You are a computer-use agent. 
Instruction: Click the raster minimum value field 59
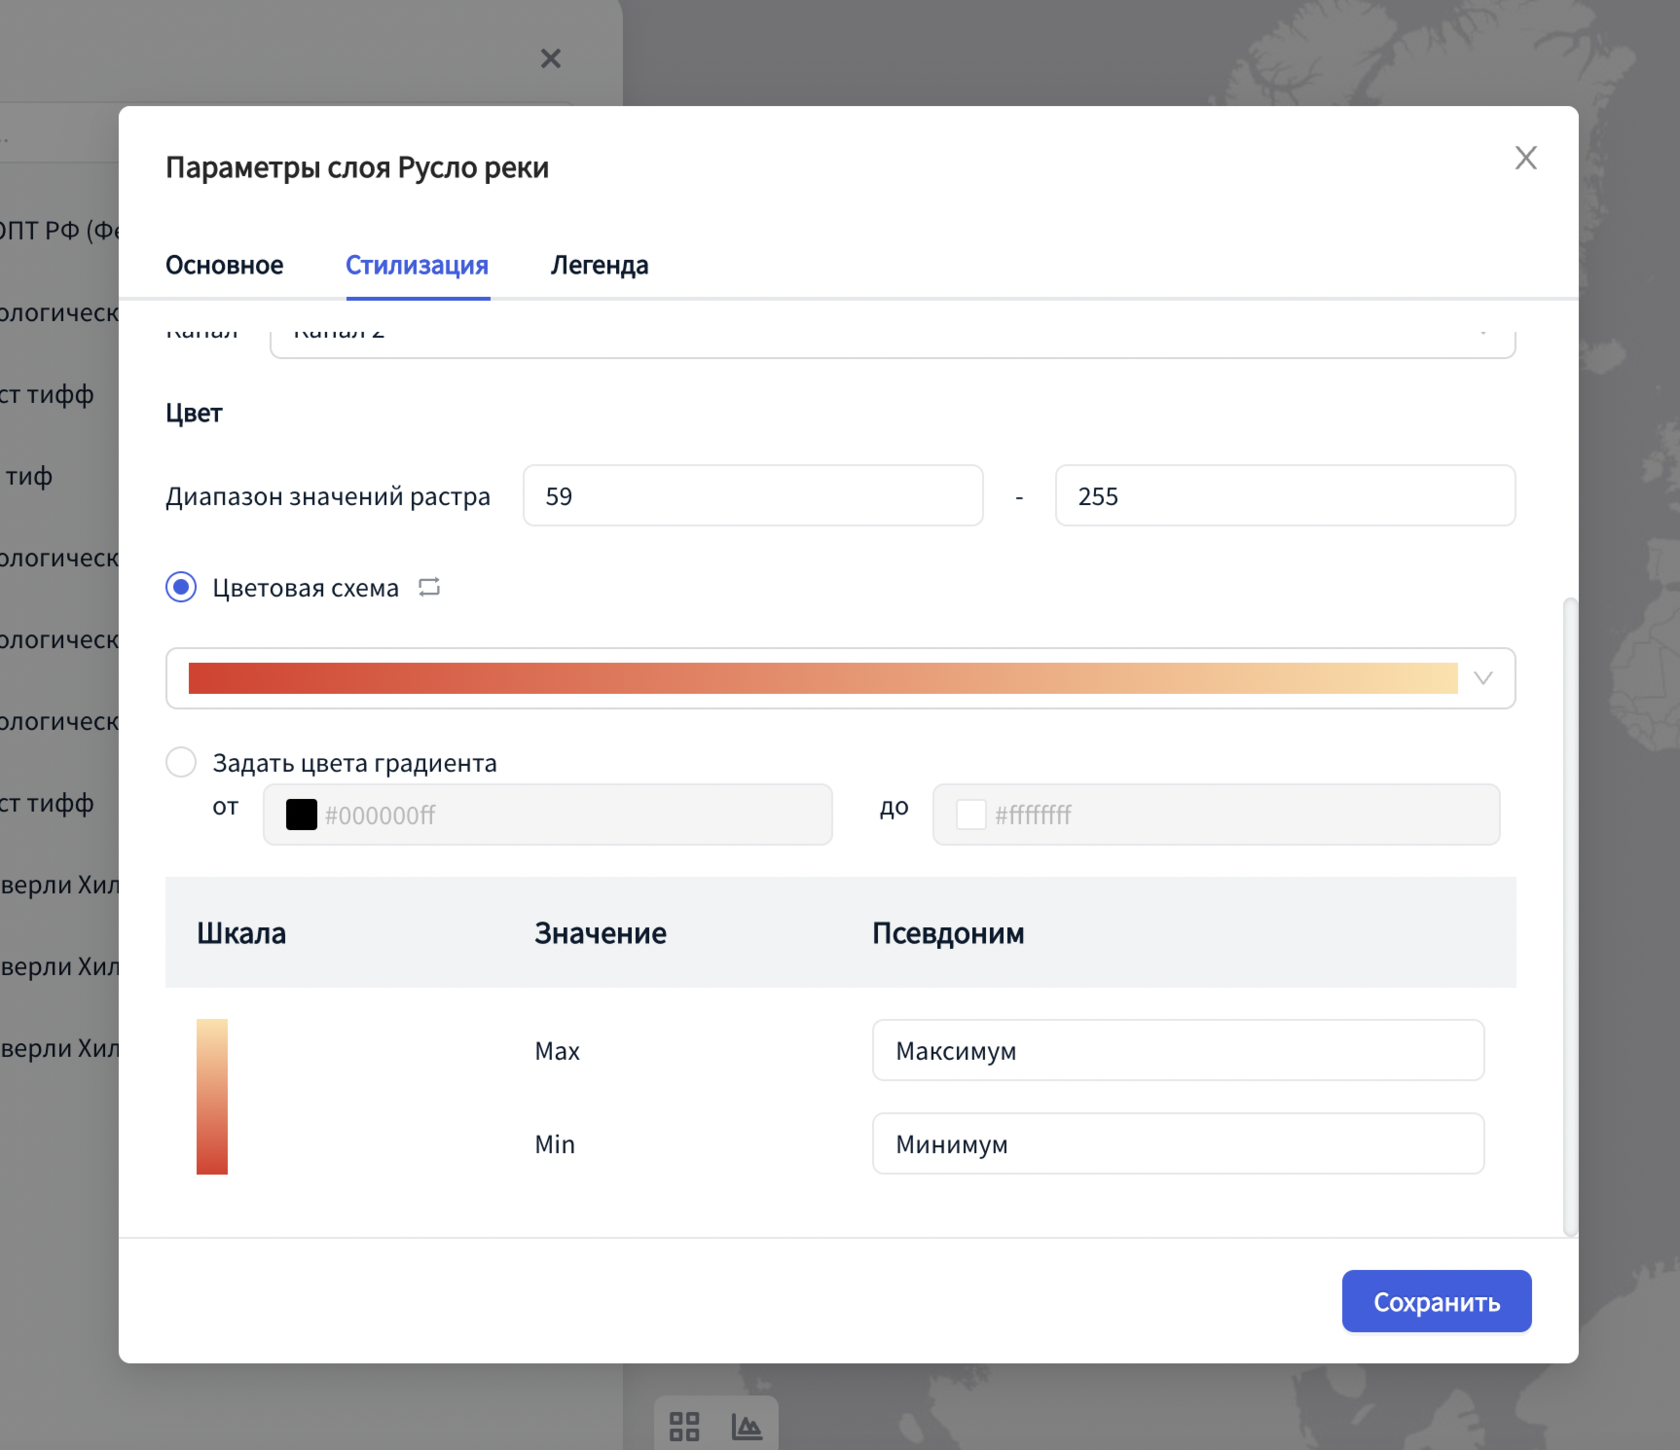pos(752,496)
